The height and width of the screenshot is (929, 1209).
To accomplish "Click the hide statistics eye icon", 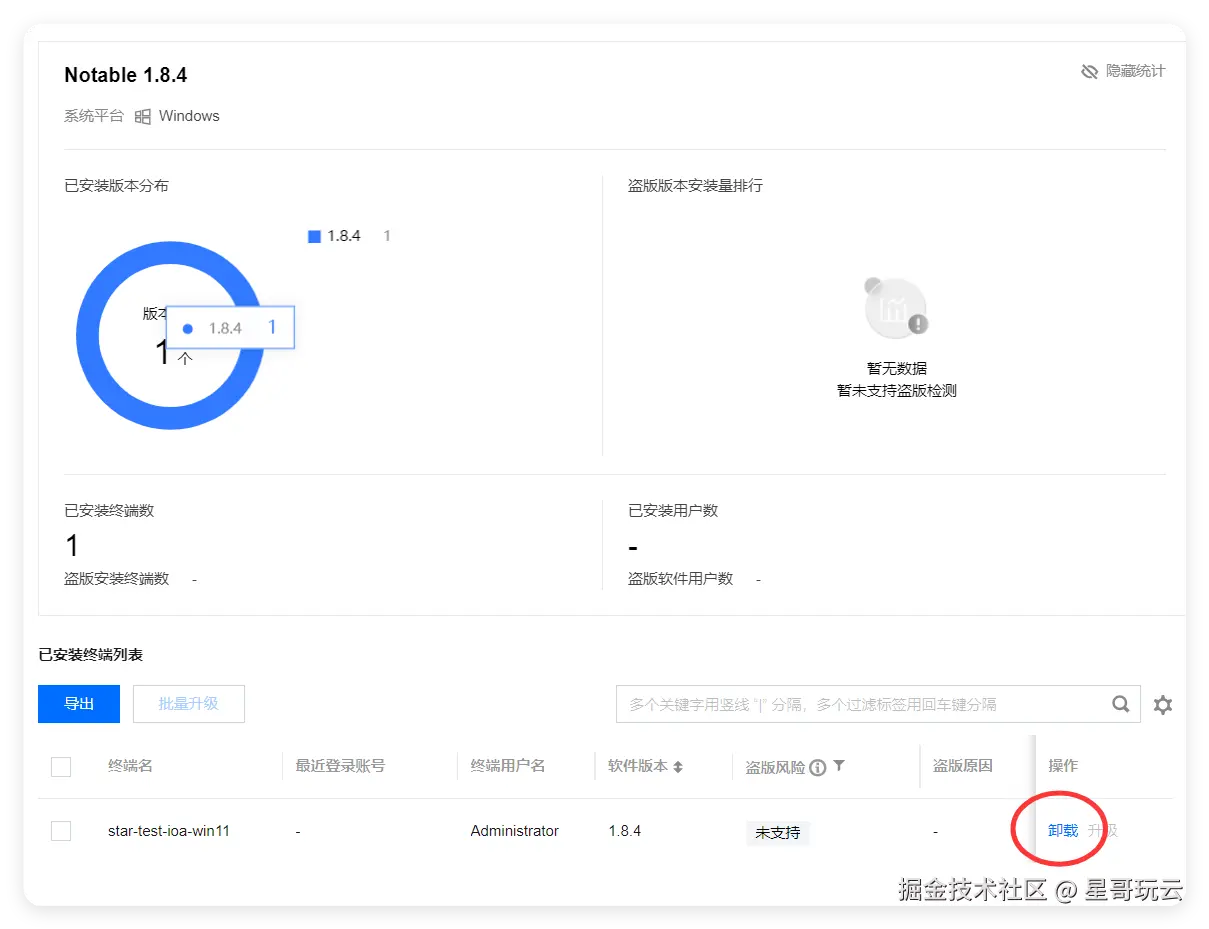I will point(1090,72).
